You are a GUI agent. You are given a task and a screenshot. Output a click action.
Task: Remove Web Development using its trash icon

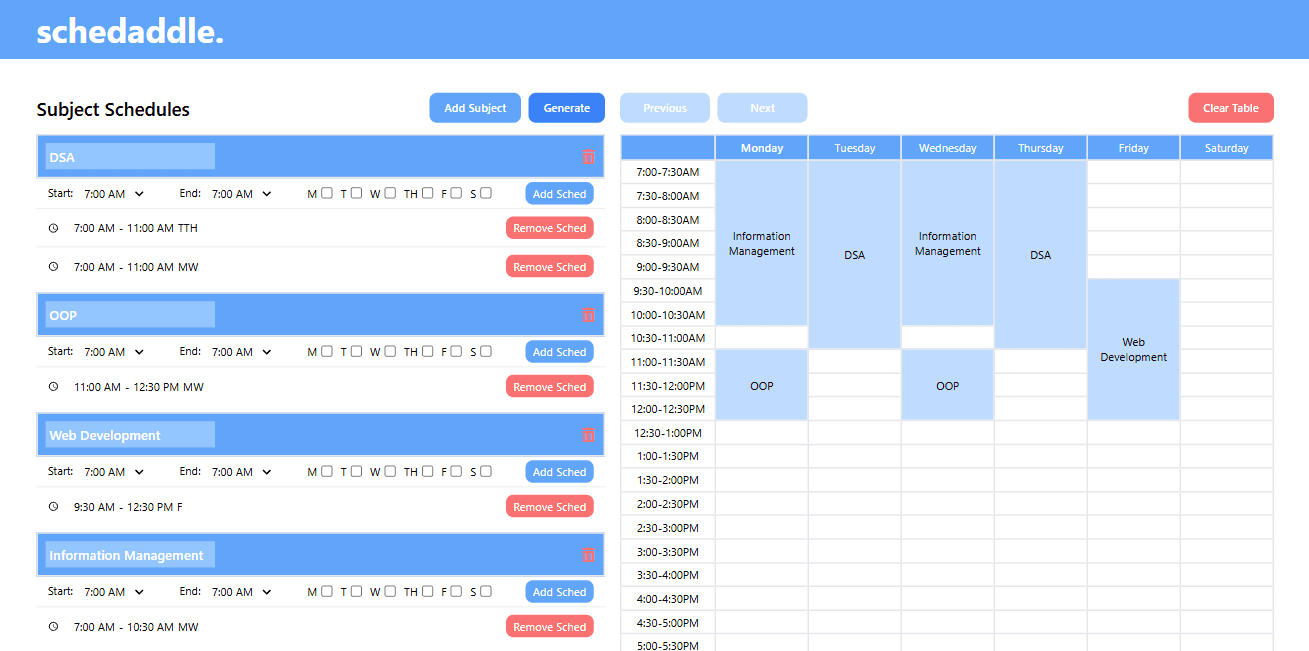tap(588, 435)
